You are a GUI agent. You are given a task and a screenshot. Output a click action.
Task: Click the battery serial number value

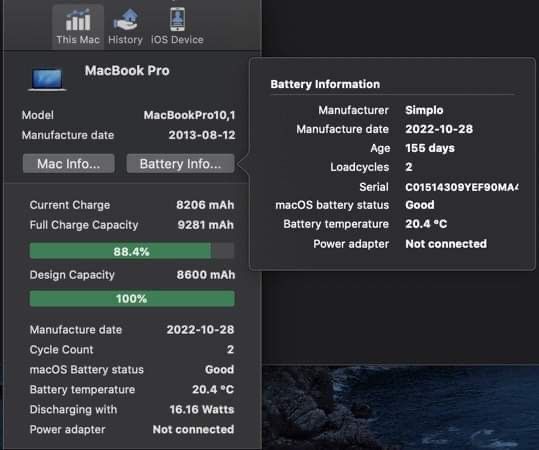click(462, 187)
